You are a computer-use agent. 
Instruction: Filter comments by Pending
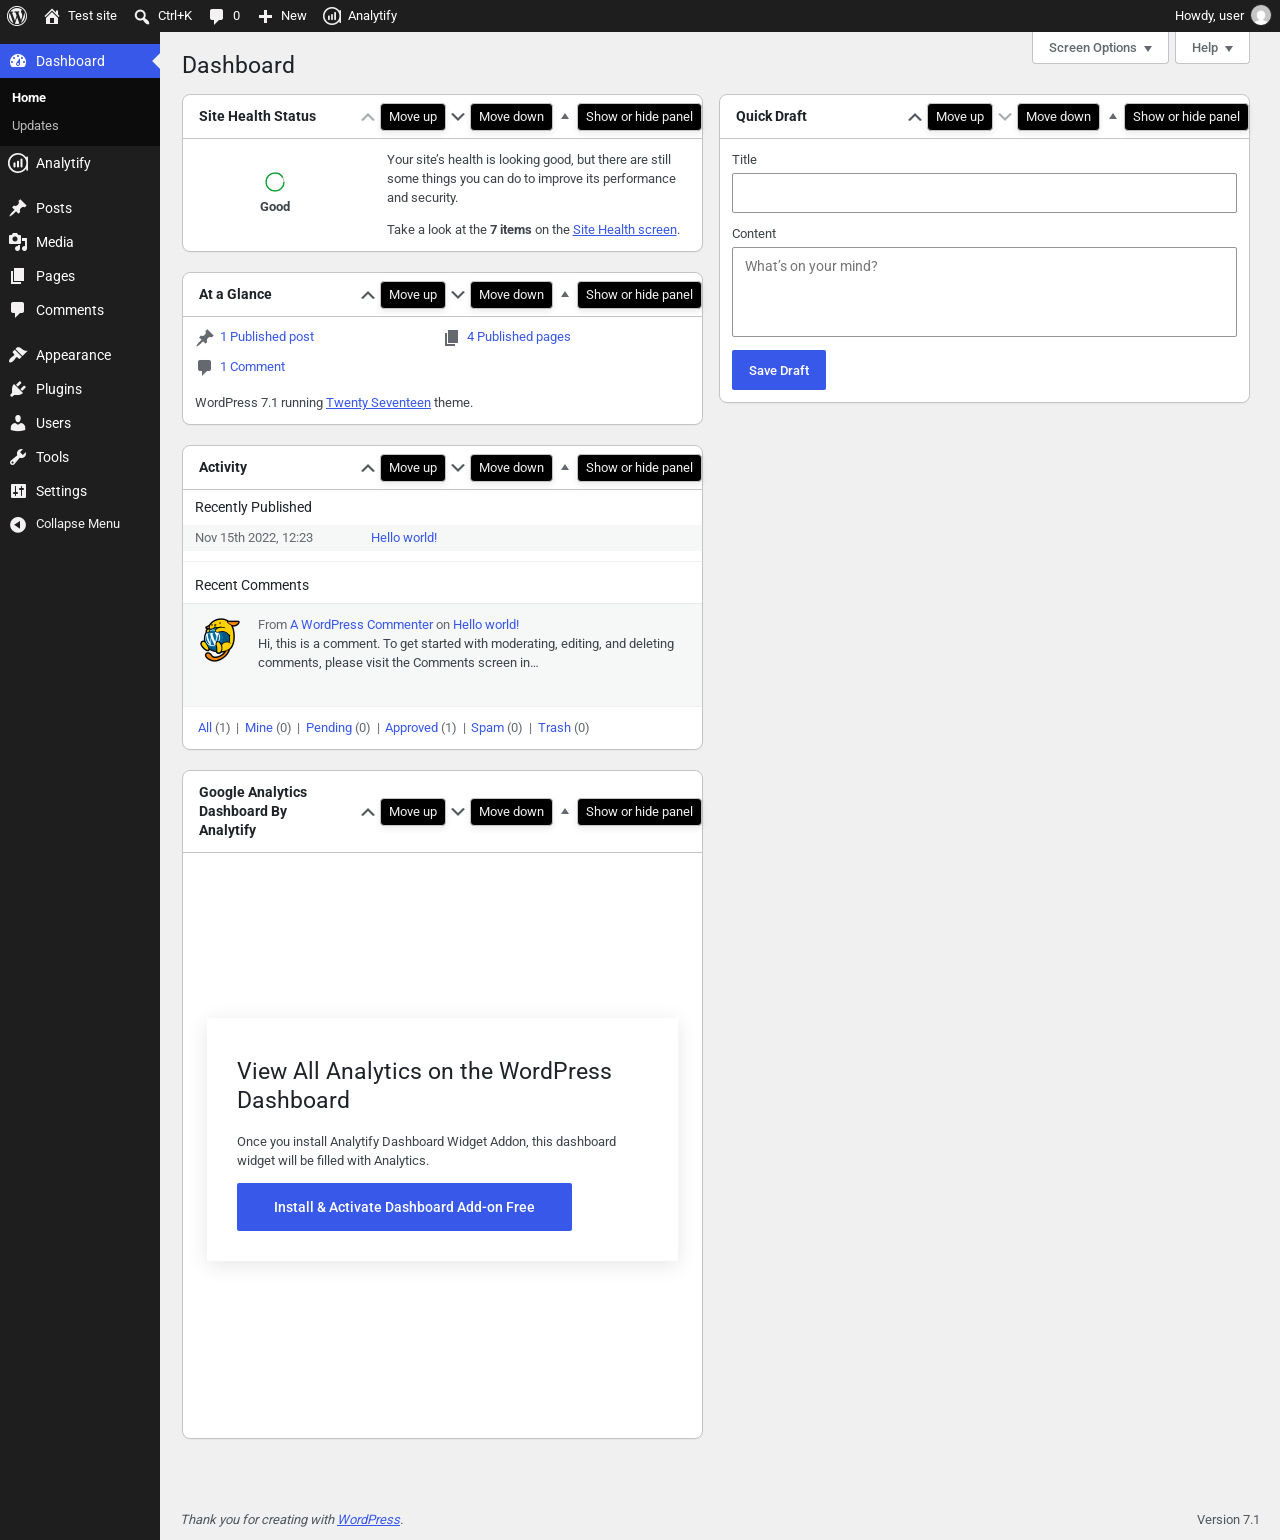[329, 728]
